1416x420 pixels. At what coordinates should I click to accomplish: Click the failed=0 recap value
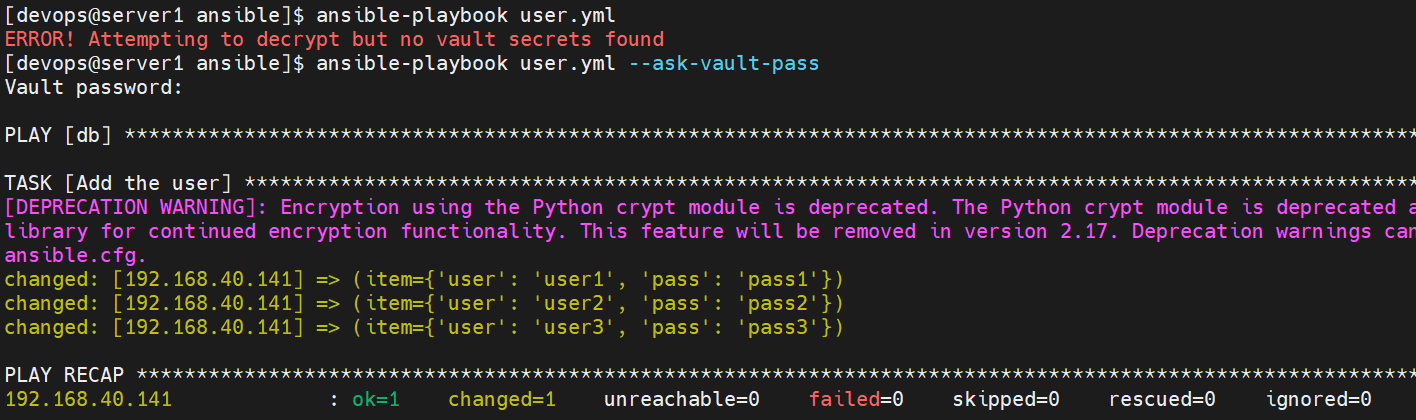point(856,400)
